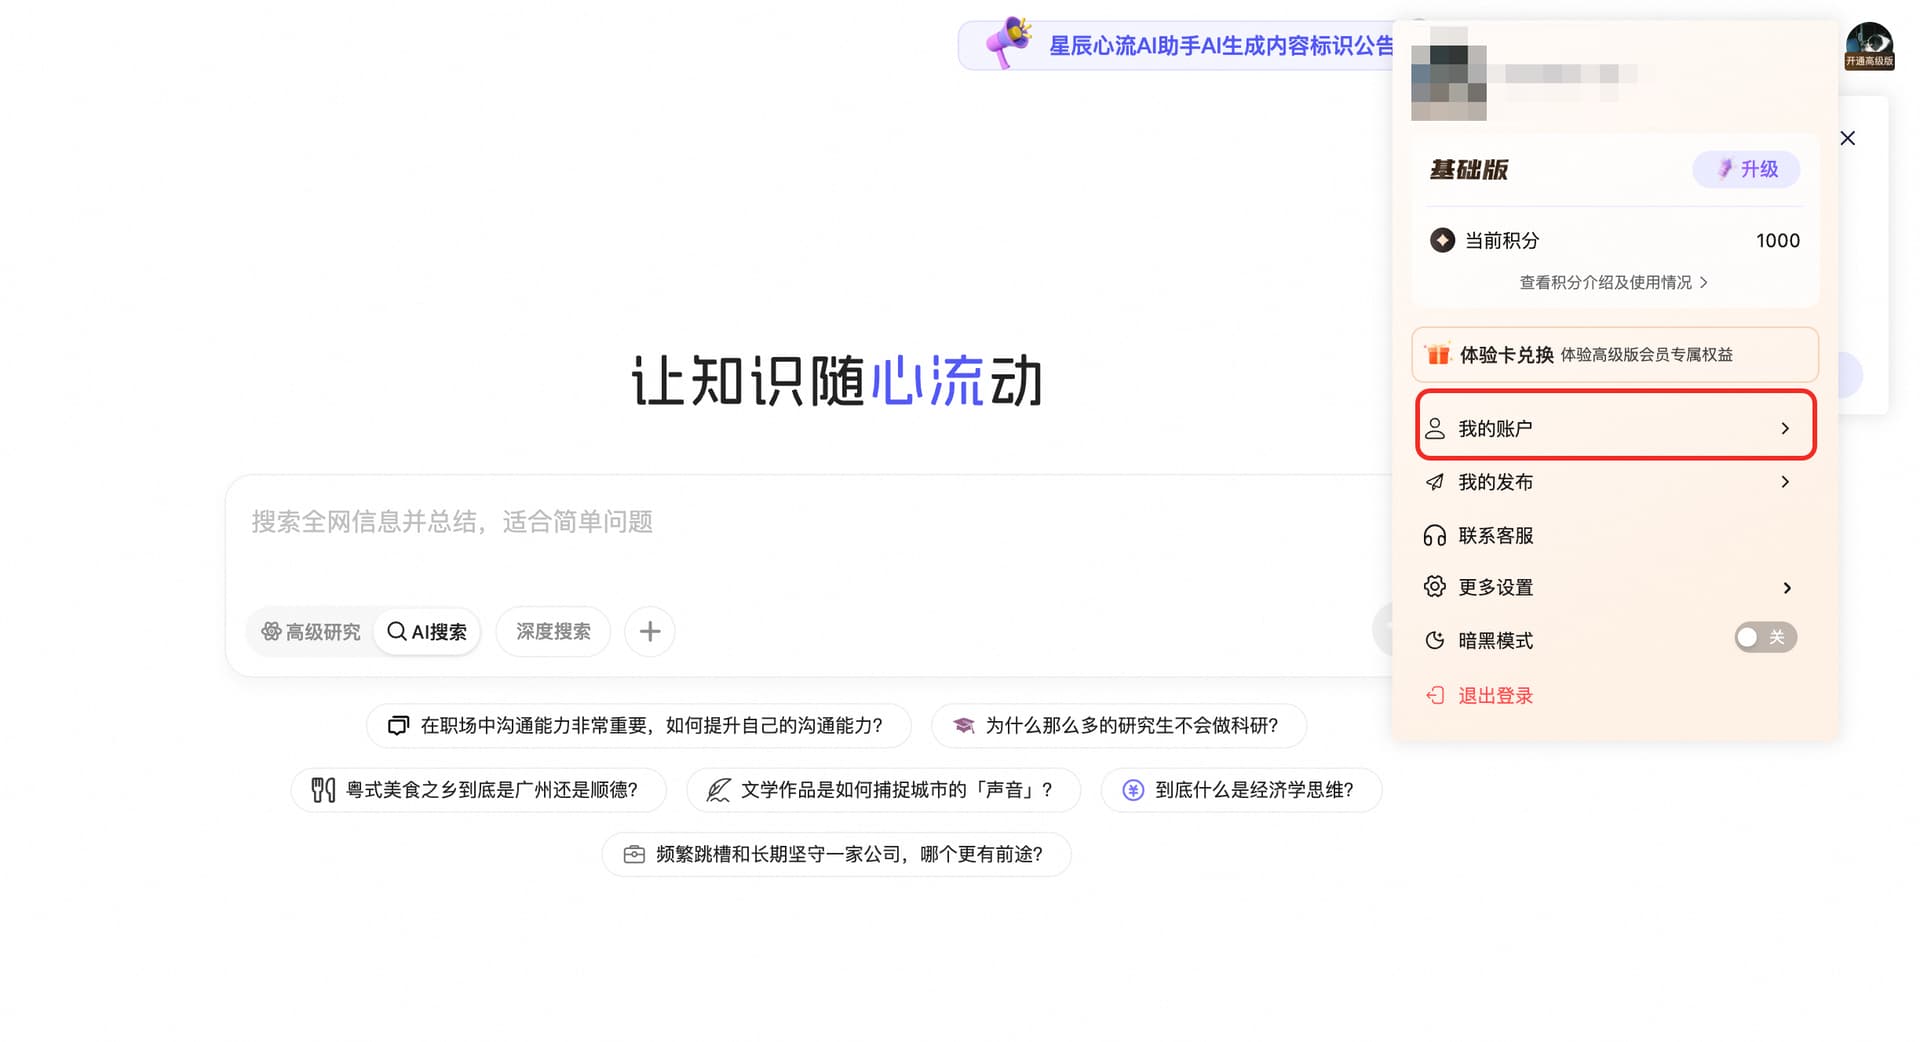
Task: Select the AI搜索 tab
Action: [x=427, y=632]
